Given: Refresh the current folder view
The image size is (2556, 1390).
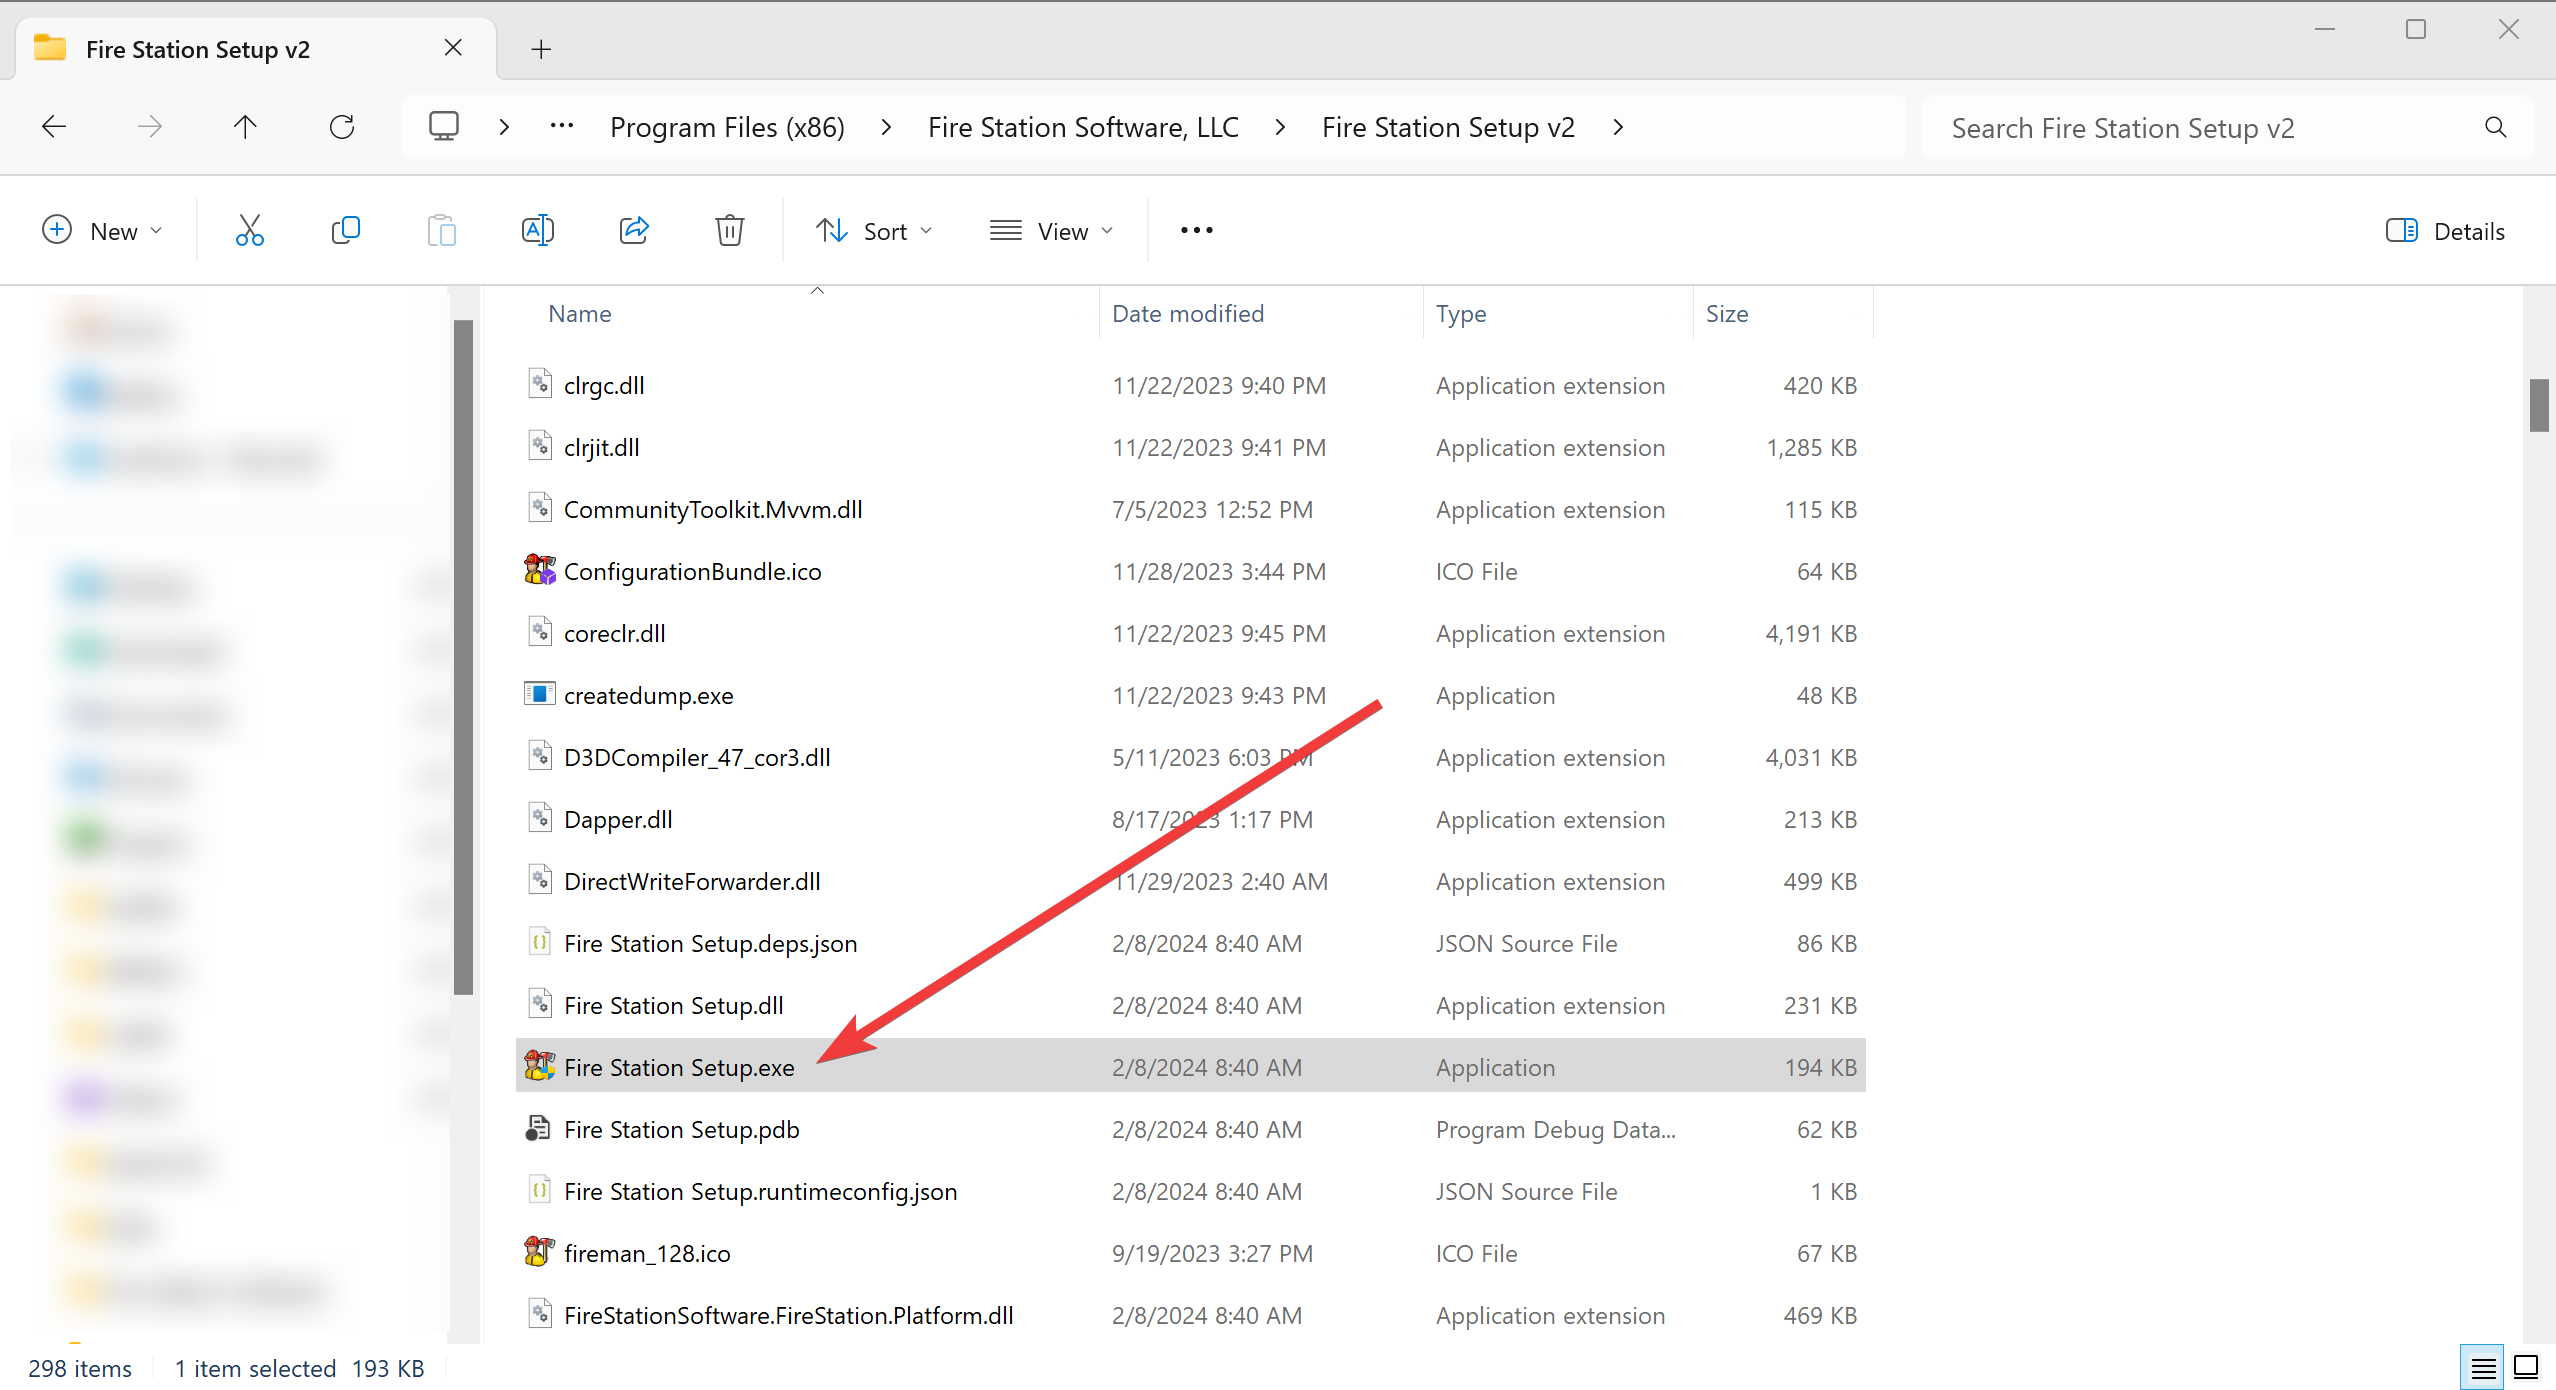Looking at the screenshot, I should click(x=342, y=127).
